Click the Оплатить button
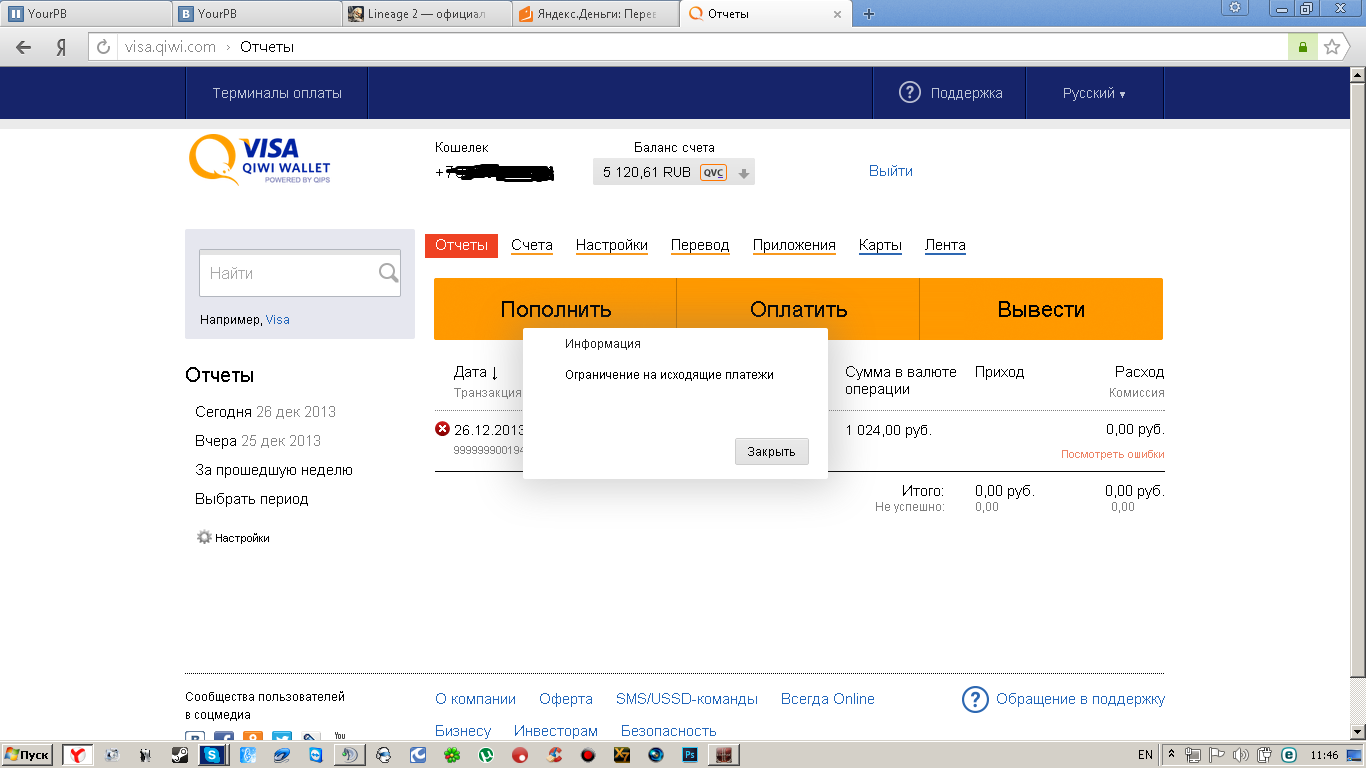The width and height of the screenshot is (1366, 768). coord(798,309)
